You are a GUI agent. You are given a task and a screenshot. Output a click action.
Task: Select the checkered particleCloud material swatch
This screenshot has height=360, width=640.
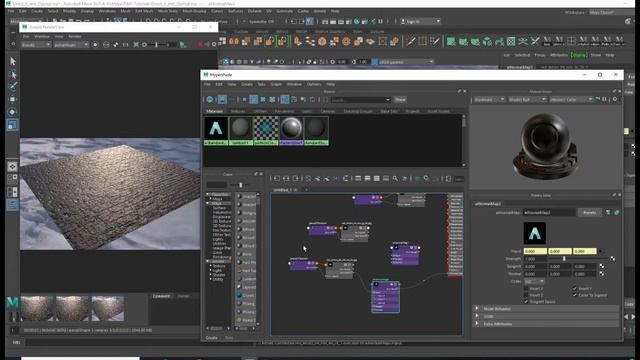(x=266, y=131)
